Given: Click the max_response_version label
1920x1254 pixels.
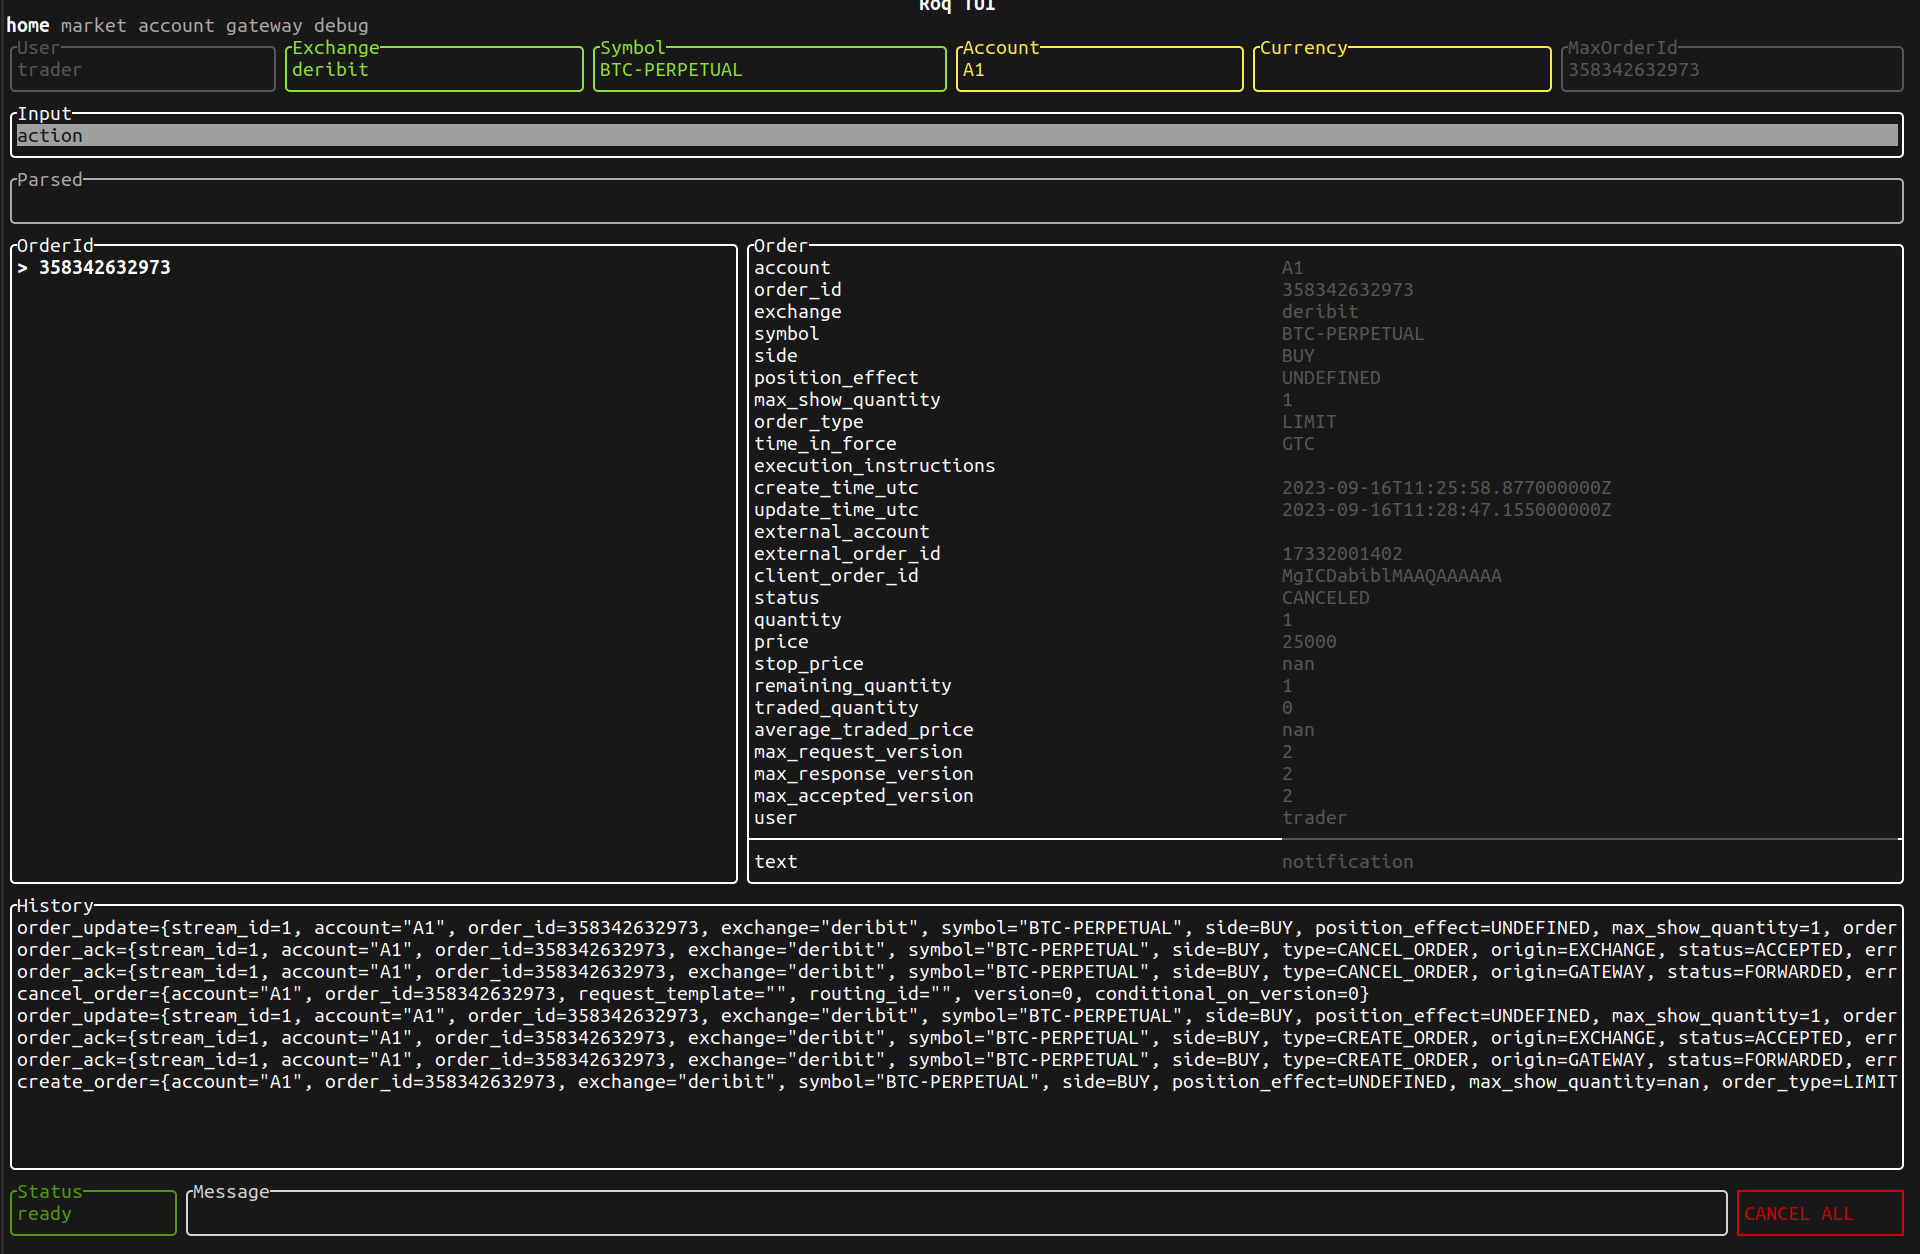Looking at the screenshot, I should pyautogui.click(x=864, y=773).
